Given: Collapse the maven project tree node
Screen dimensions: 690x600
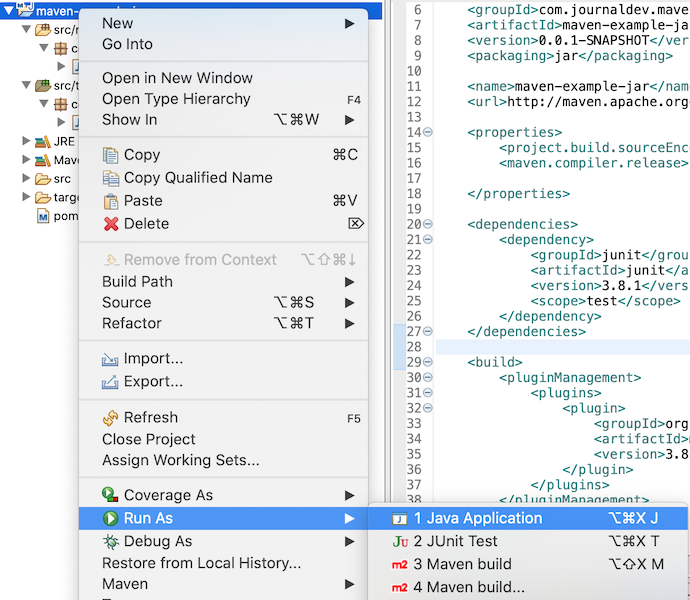Looking at the screenshot, I should tap(8, 10).
